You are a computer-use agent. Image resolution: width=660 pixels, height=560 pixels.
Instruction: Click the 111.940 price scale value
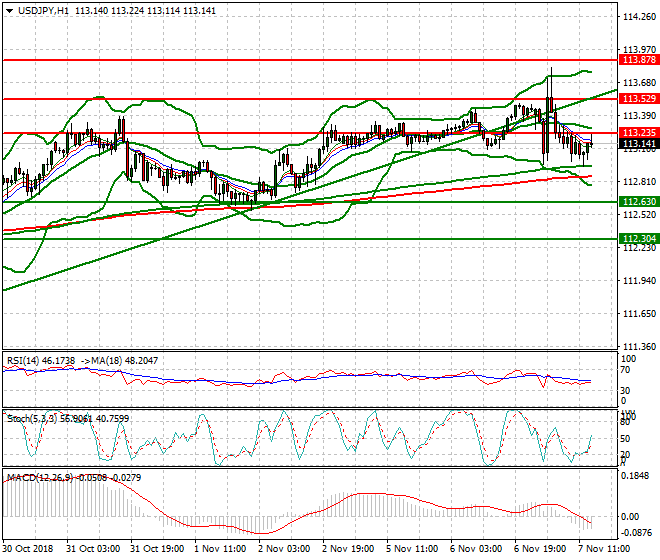639,280
